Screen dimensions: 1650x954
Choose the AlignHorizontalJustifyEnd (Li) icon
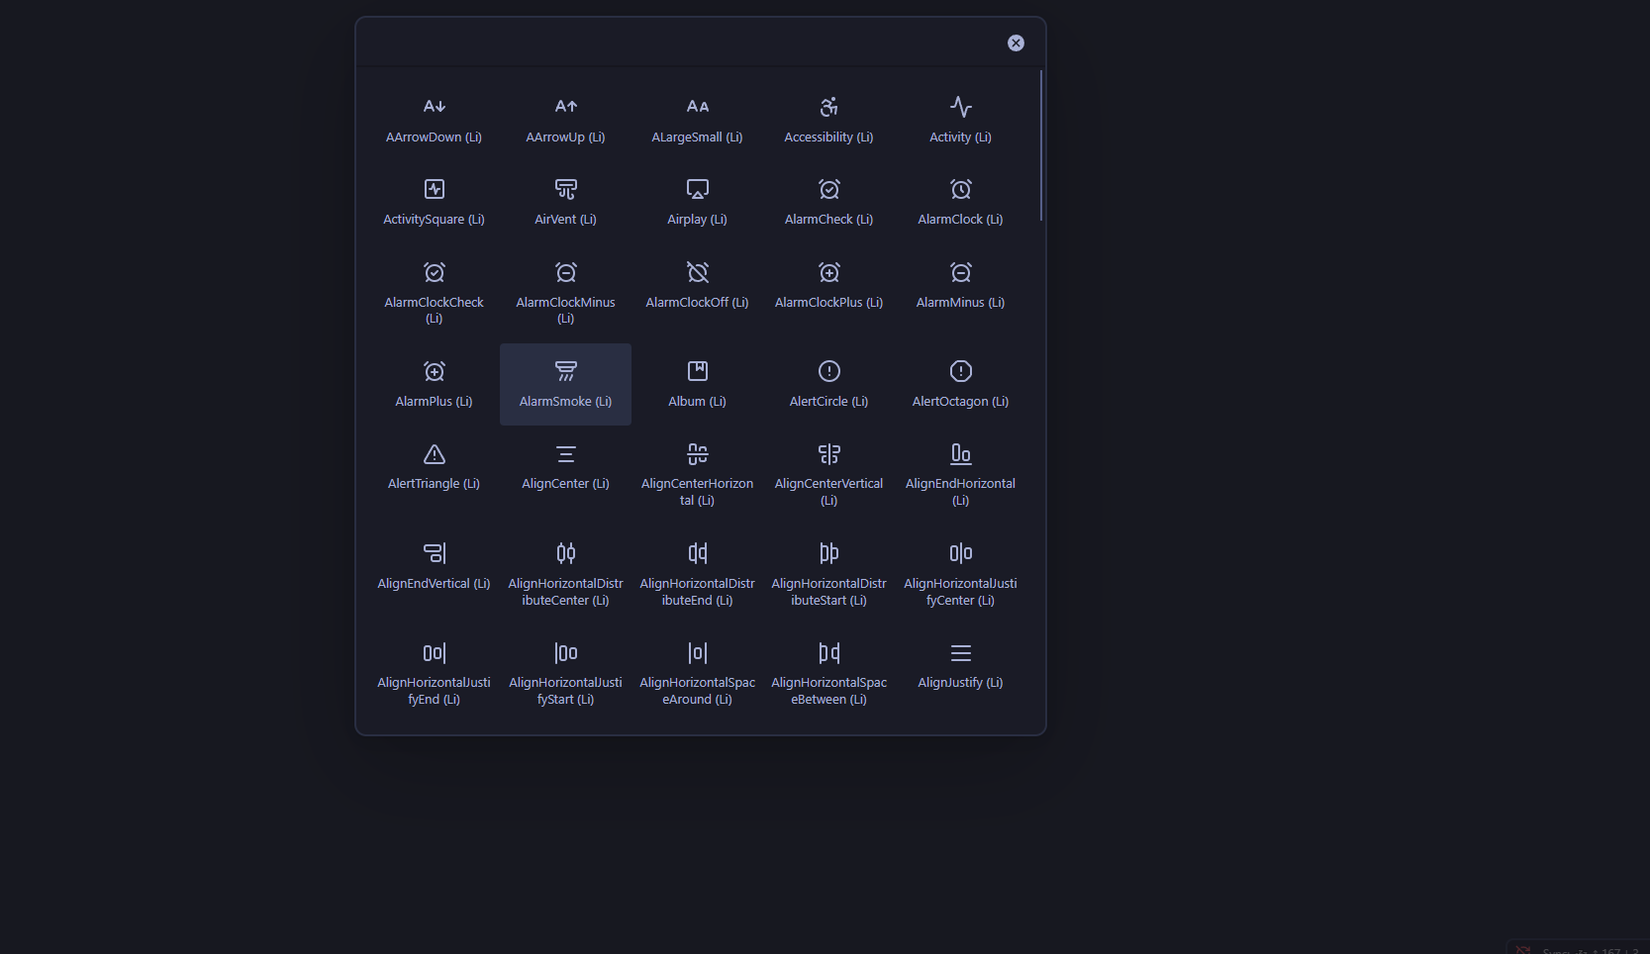tap(434, 653)
